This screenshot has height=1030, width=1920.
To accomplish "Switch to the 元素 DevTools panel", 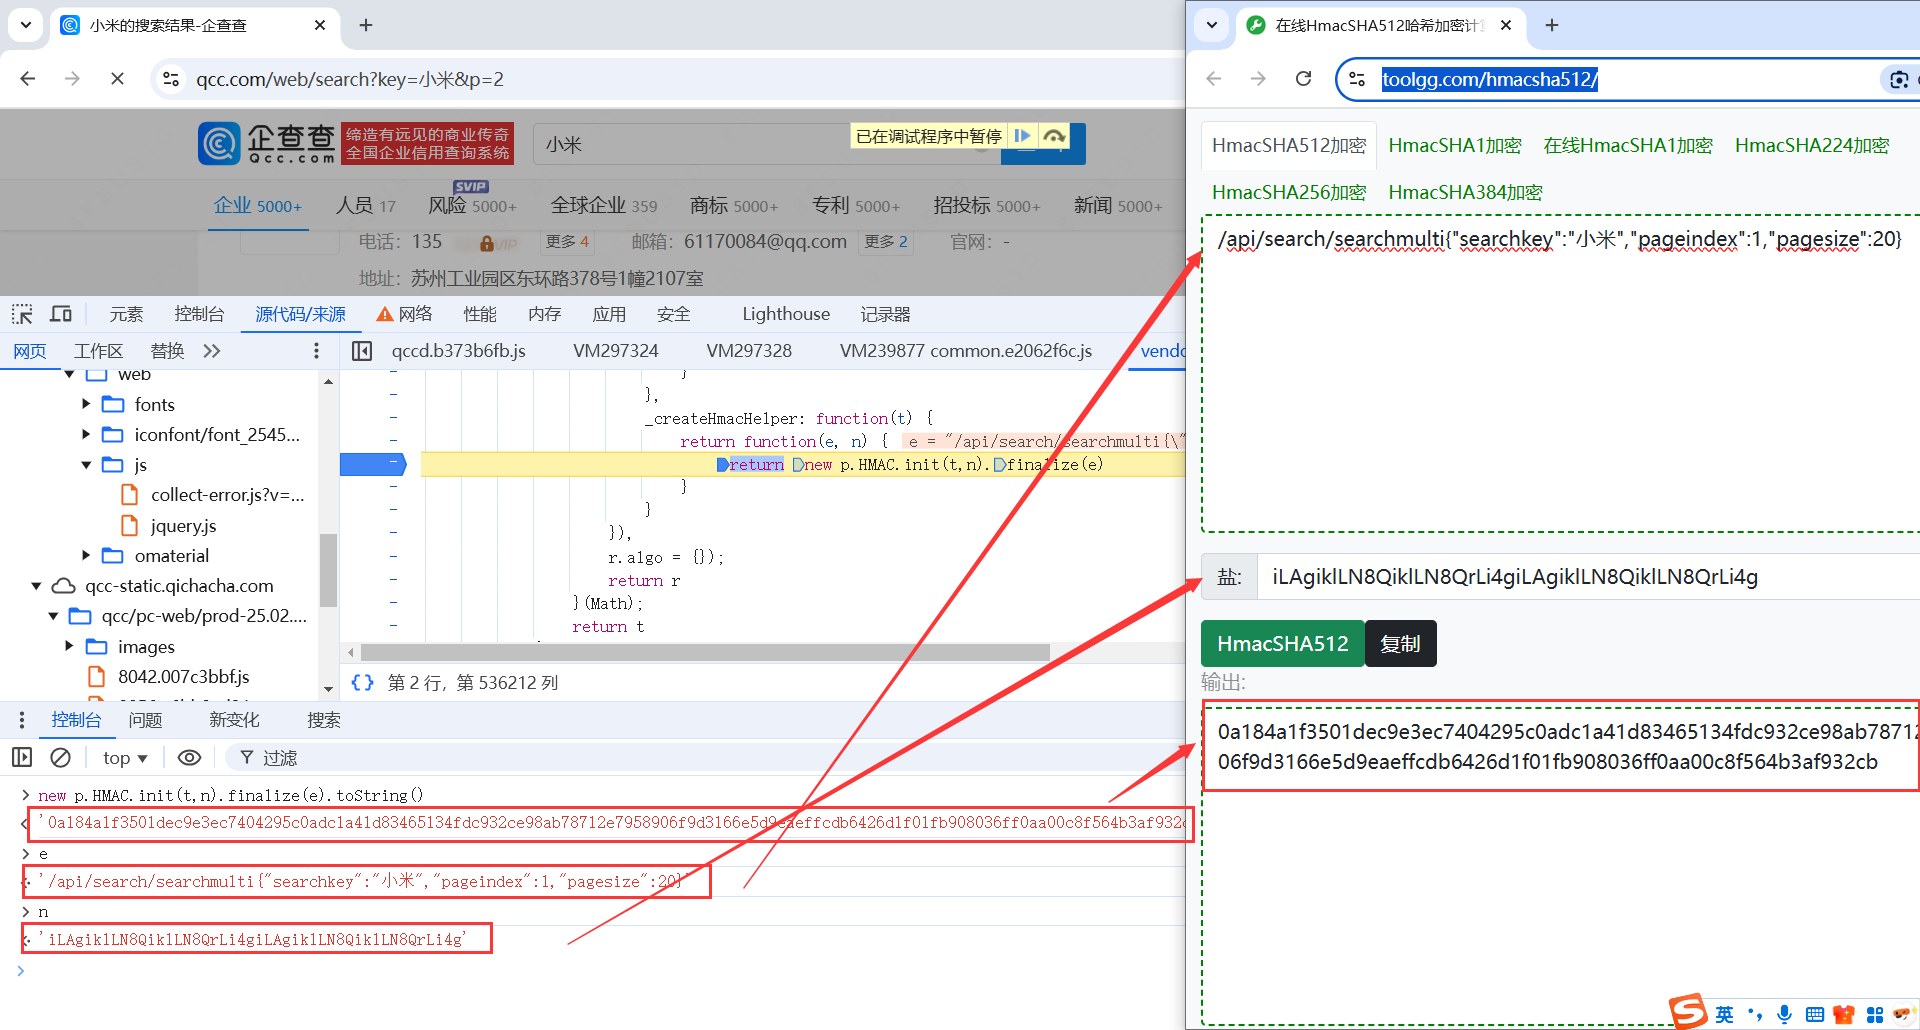I will point(126,314).
